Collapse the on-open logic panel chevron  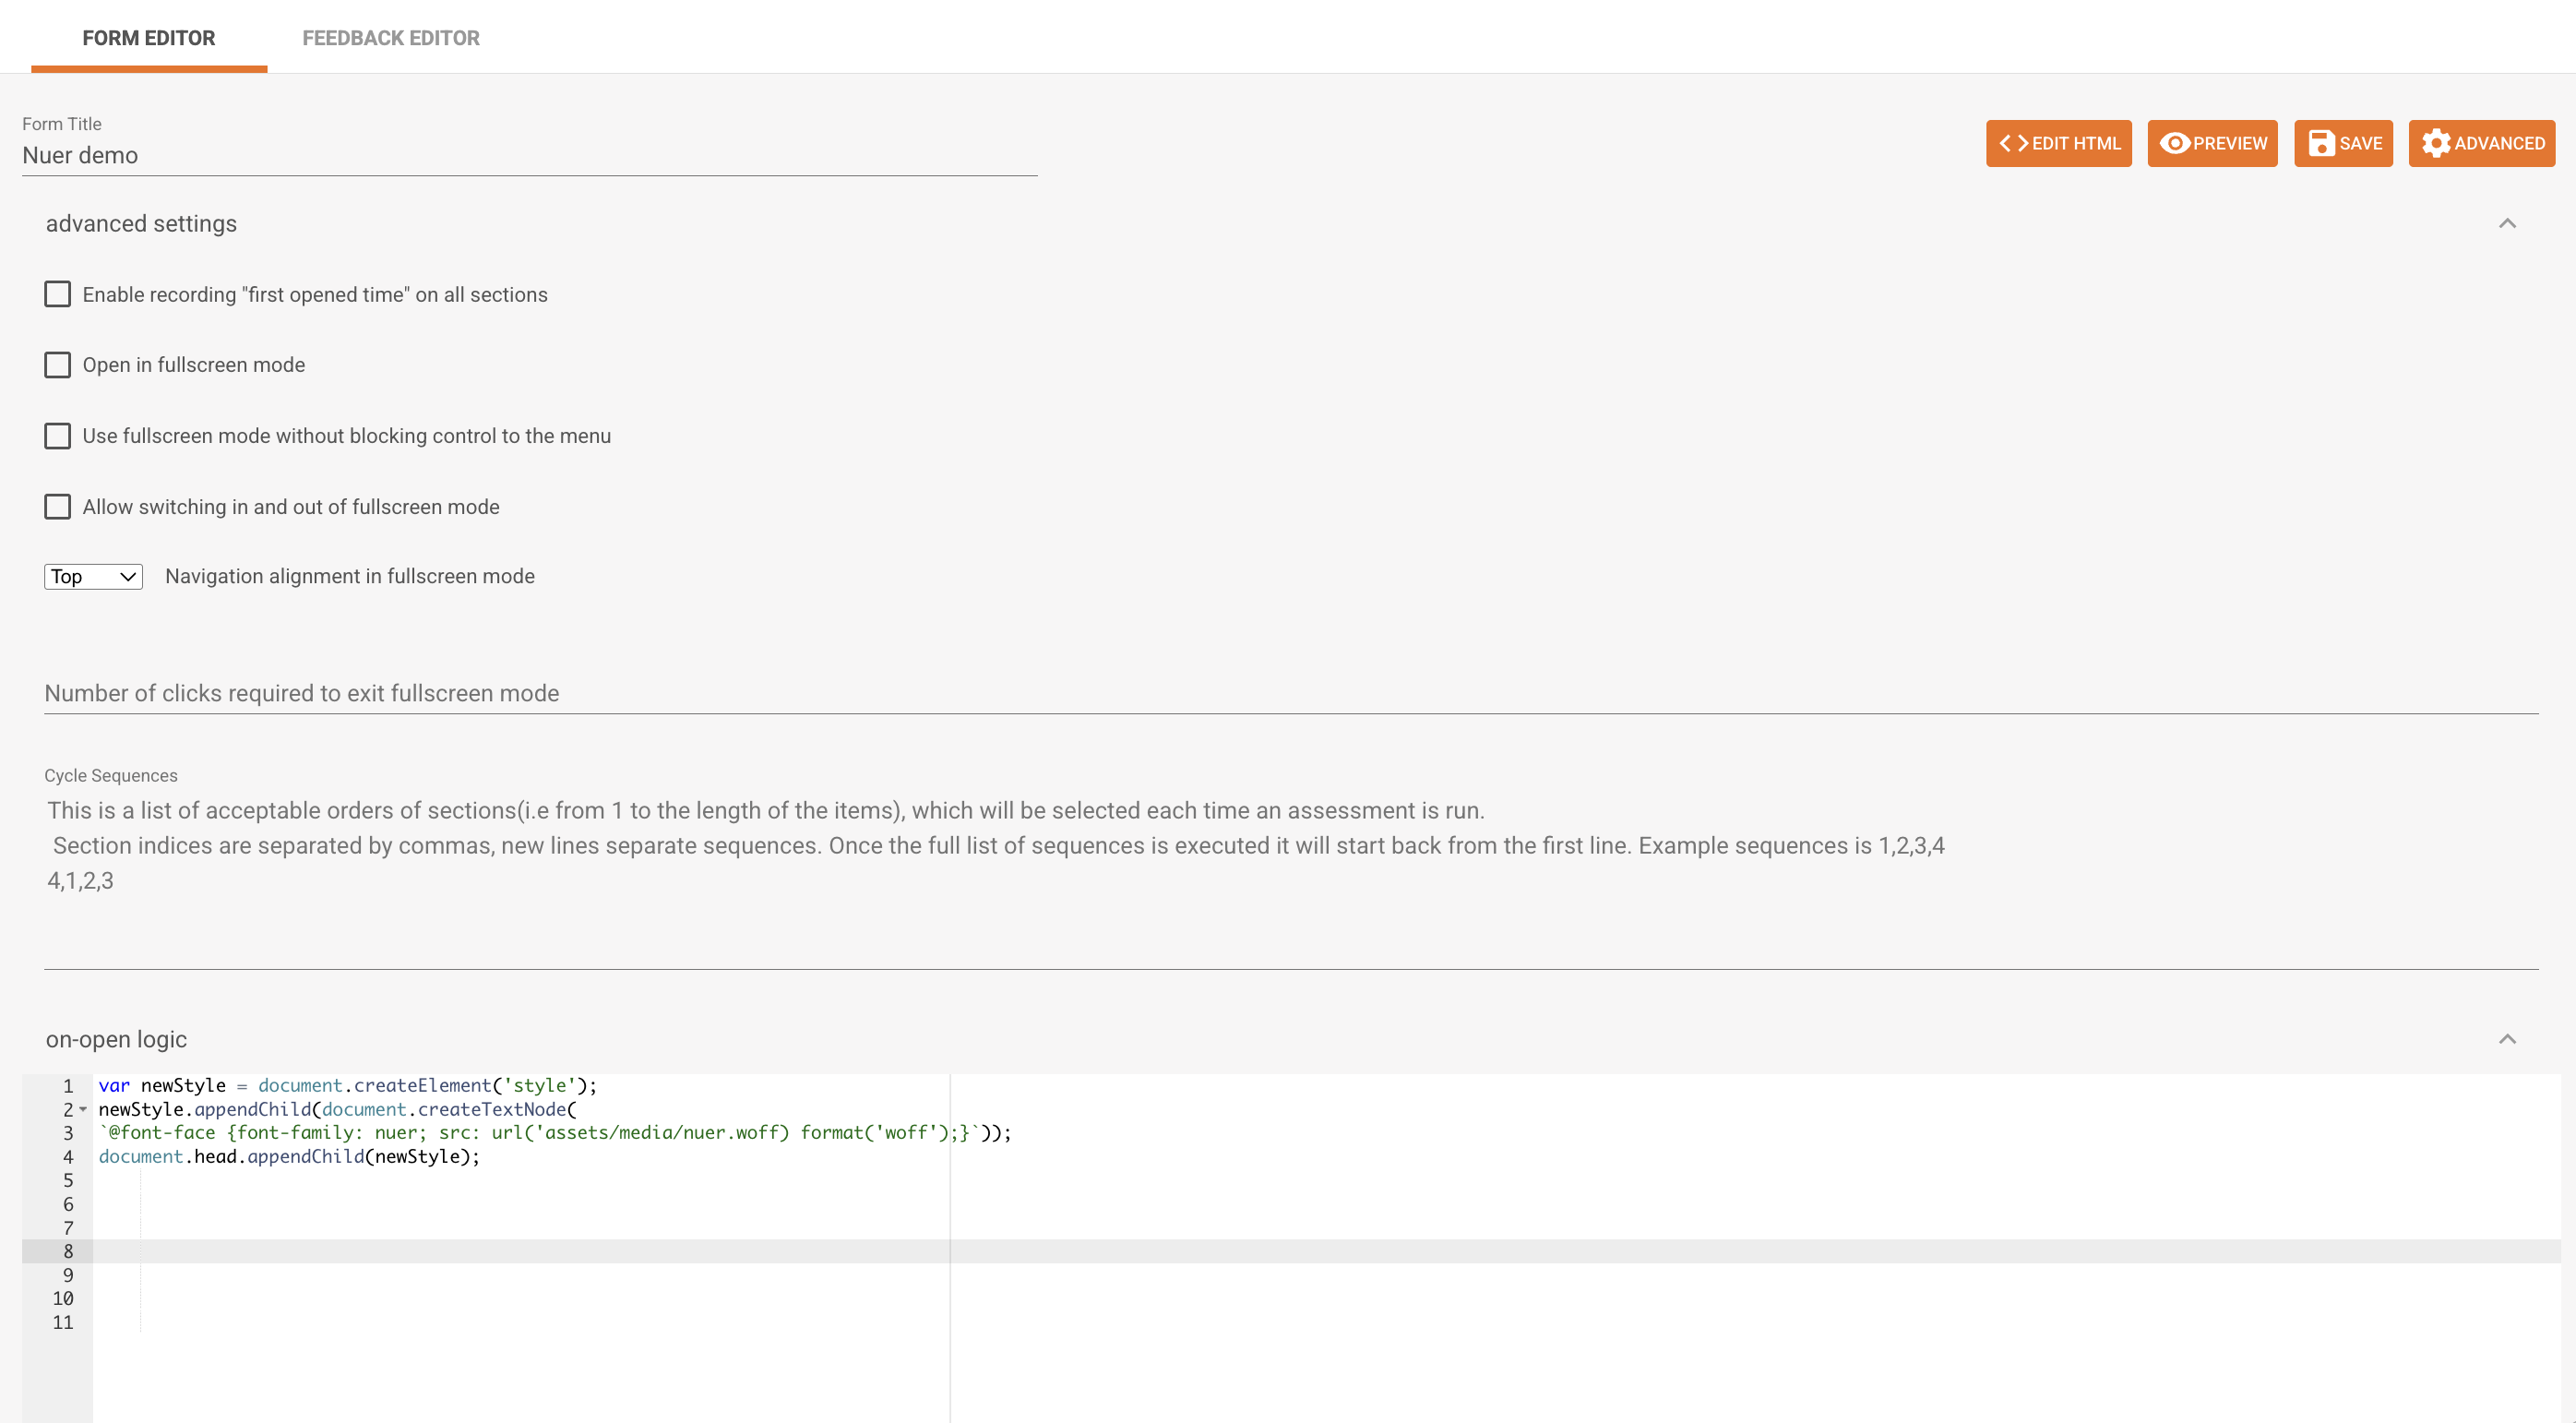tap(2507, 1039)
